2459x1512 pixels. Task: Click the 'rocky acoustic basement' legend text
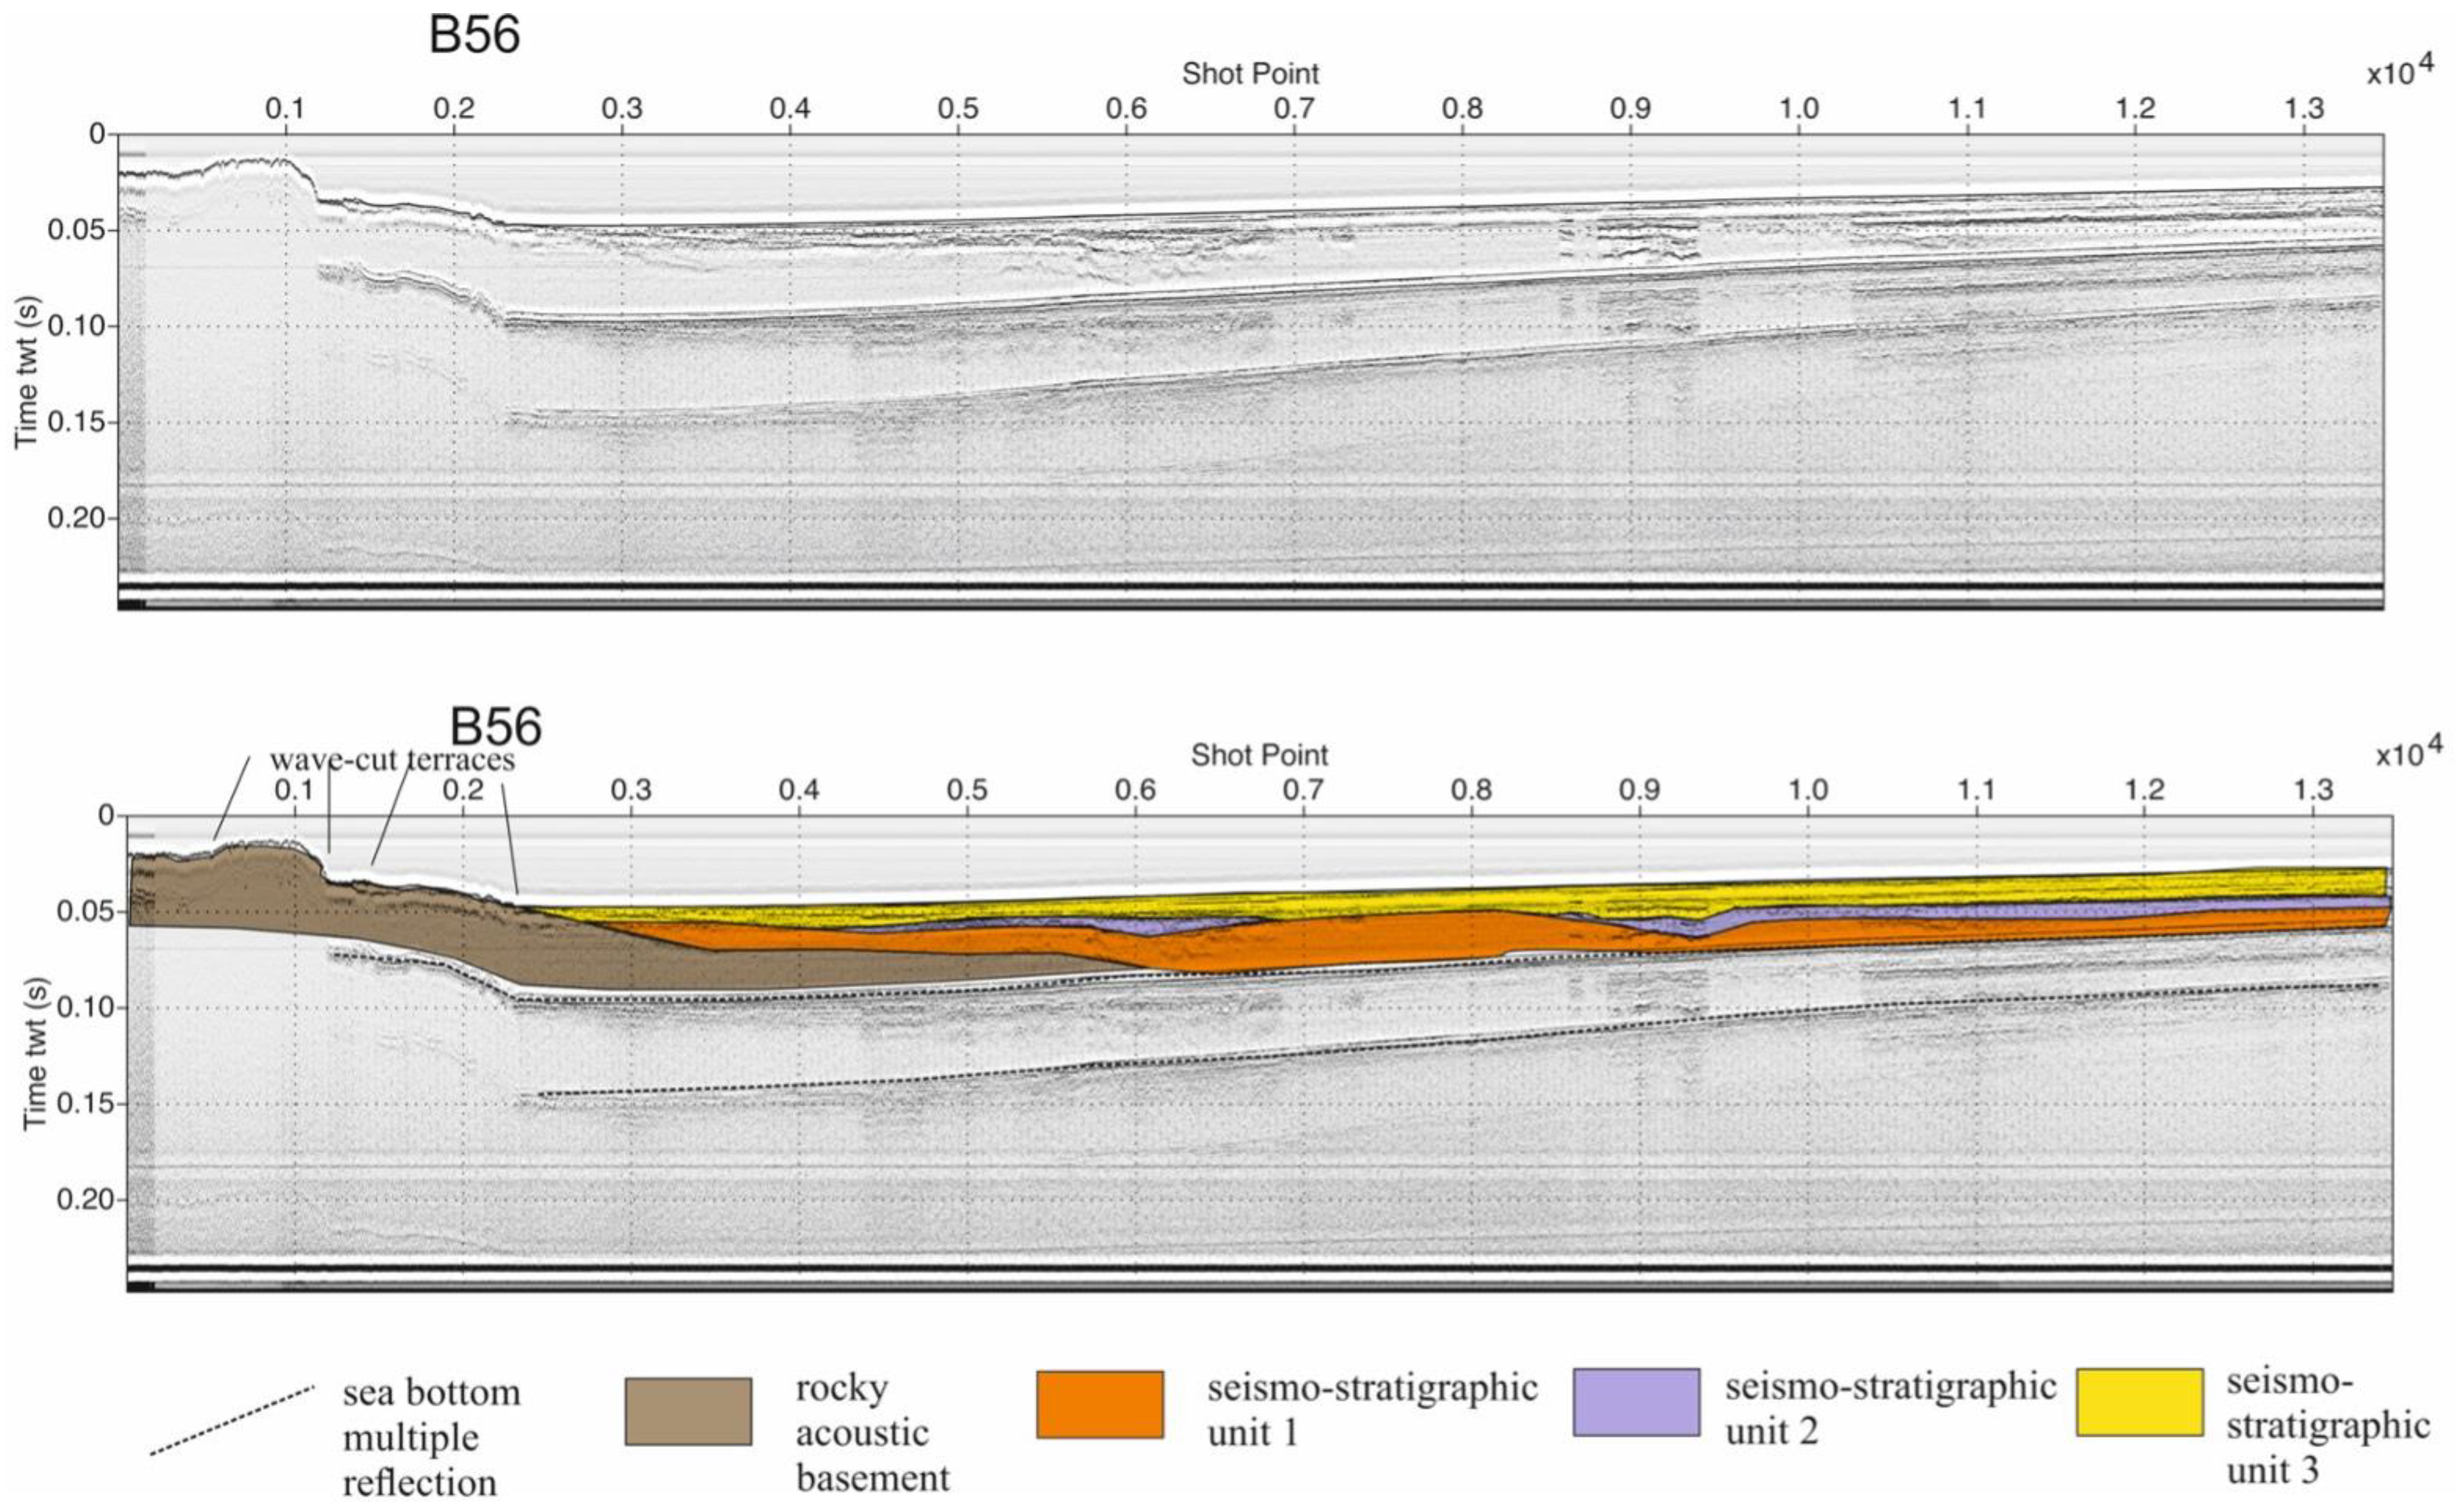click(x=871, y=1433)
